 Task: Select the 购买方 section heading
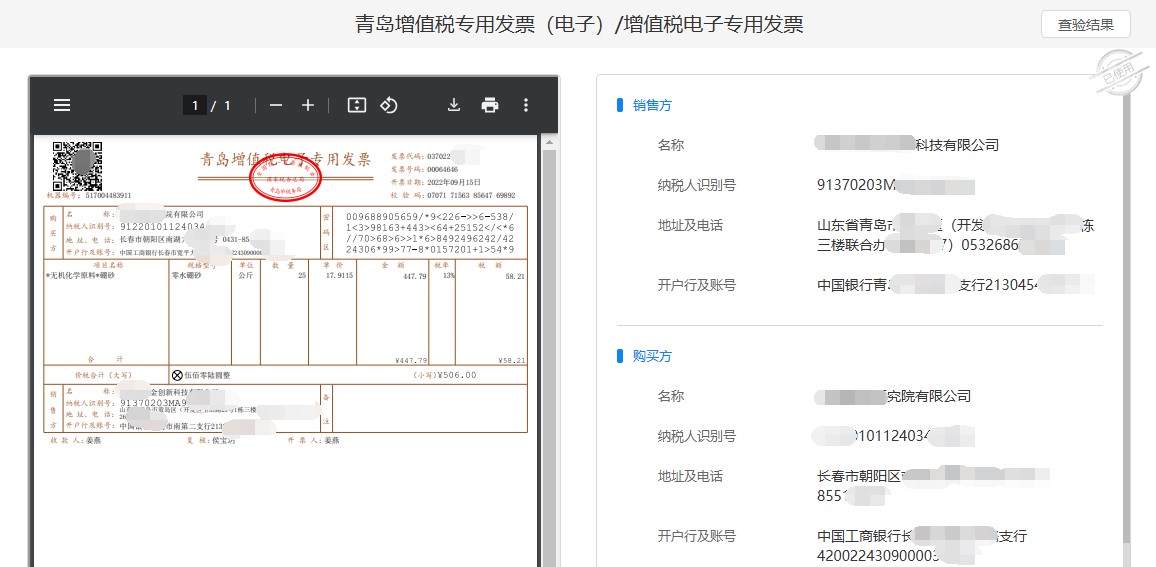652,355
